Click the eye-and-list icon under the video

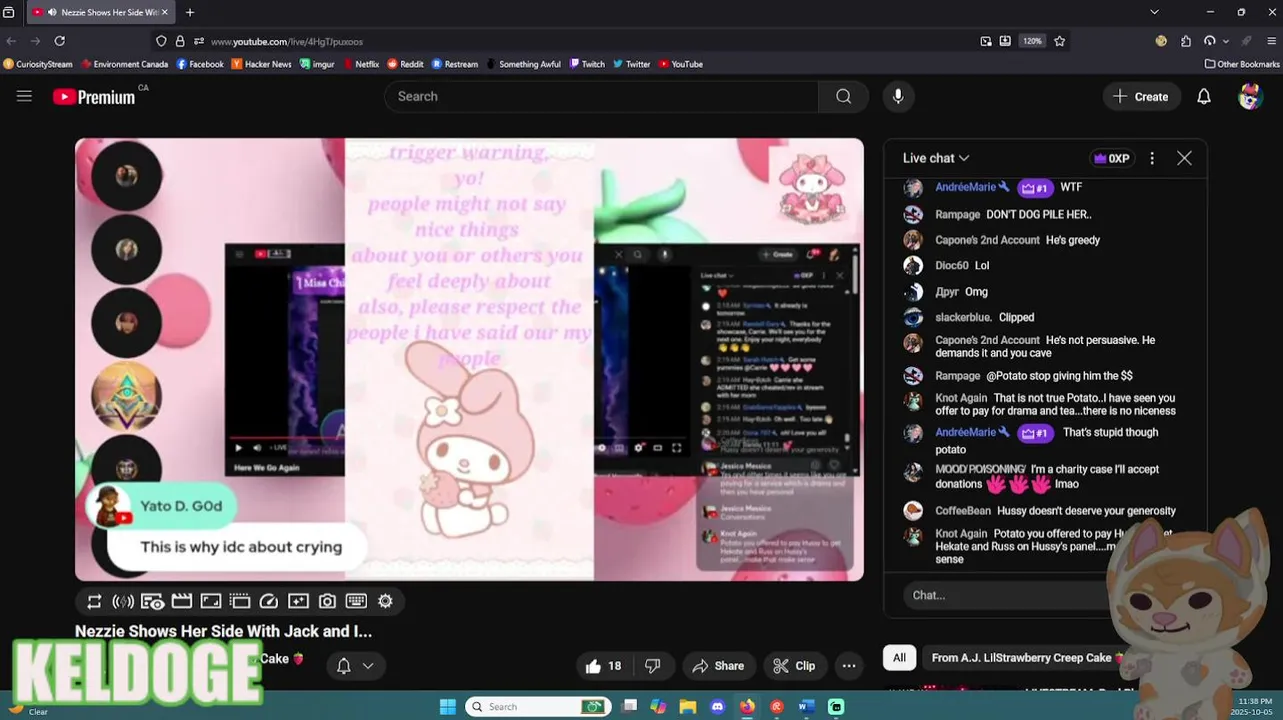(x=152, y=601)
